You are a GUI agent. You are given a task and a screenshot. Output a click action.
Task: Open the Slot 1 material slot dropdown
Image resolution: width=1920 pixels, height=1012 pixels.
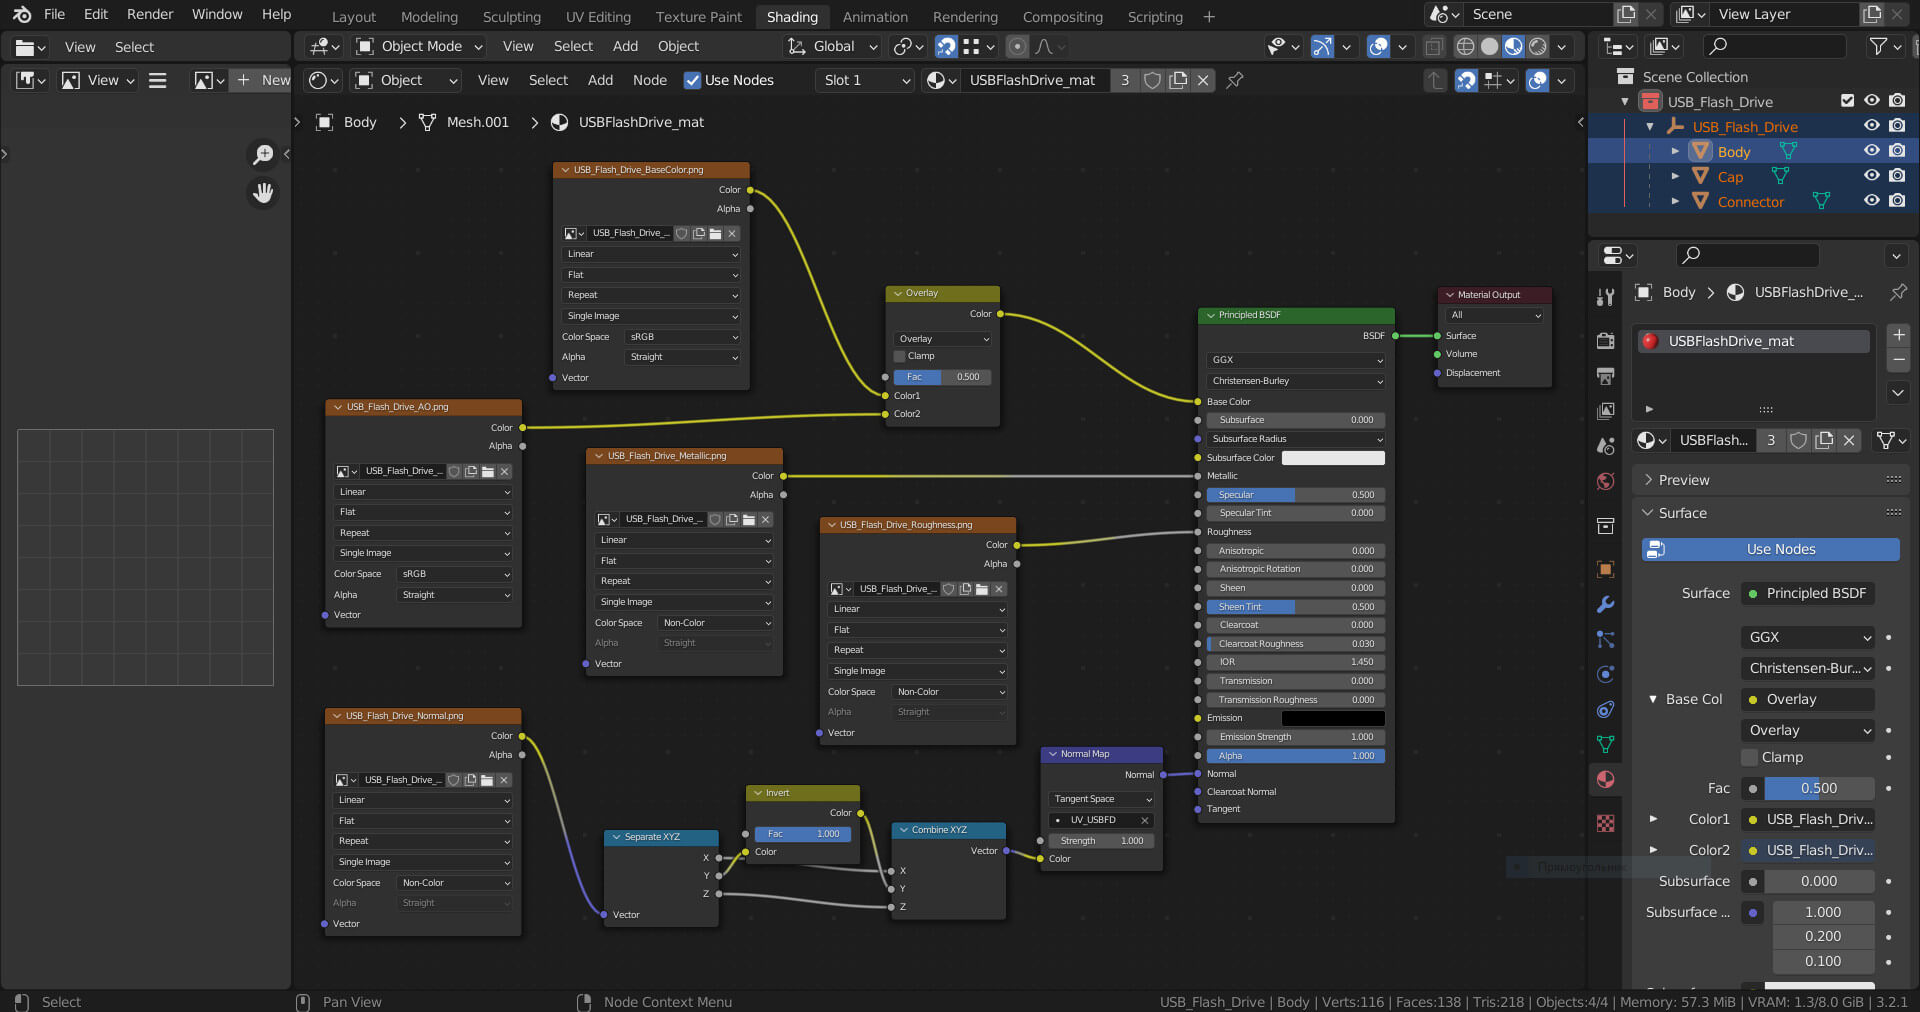pyautogui.click(x=866, y=80)
